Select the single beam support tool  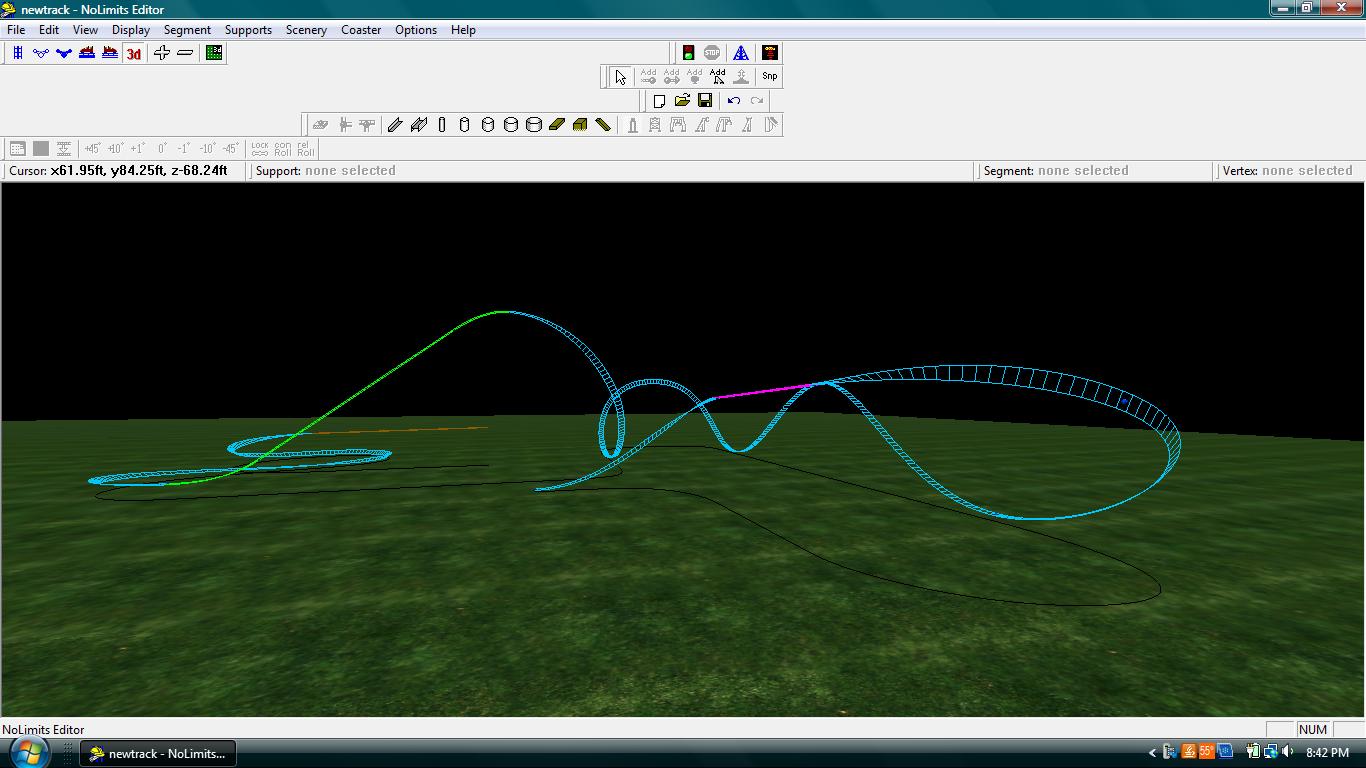click(395, 125)
